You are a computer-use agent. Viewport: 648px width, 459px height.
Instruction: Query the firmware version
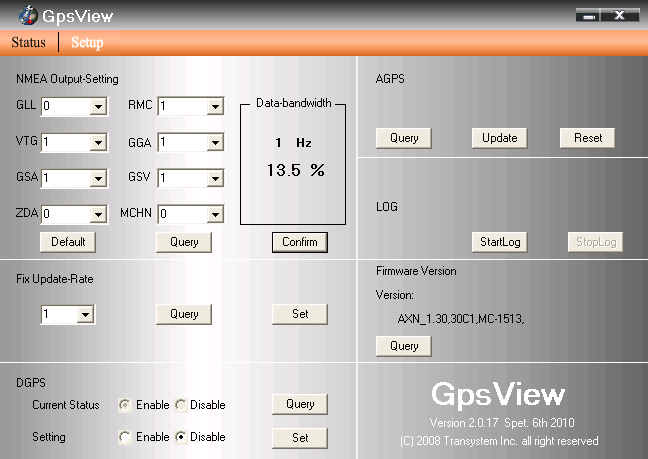[404, 346]
